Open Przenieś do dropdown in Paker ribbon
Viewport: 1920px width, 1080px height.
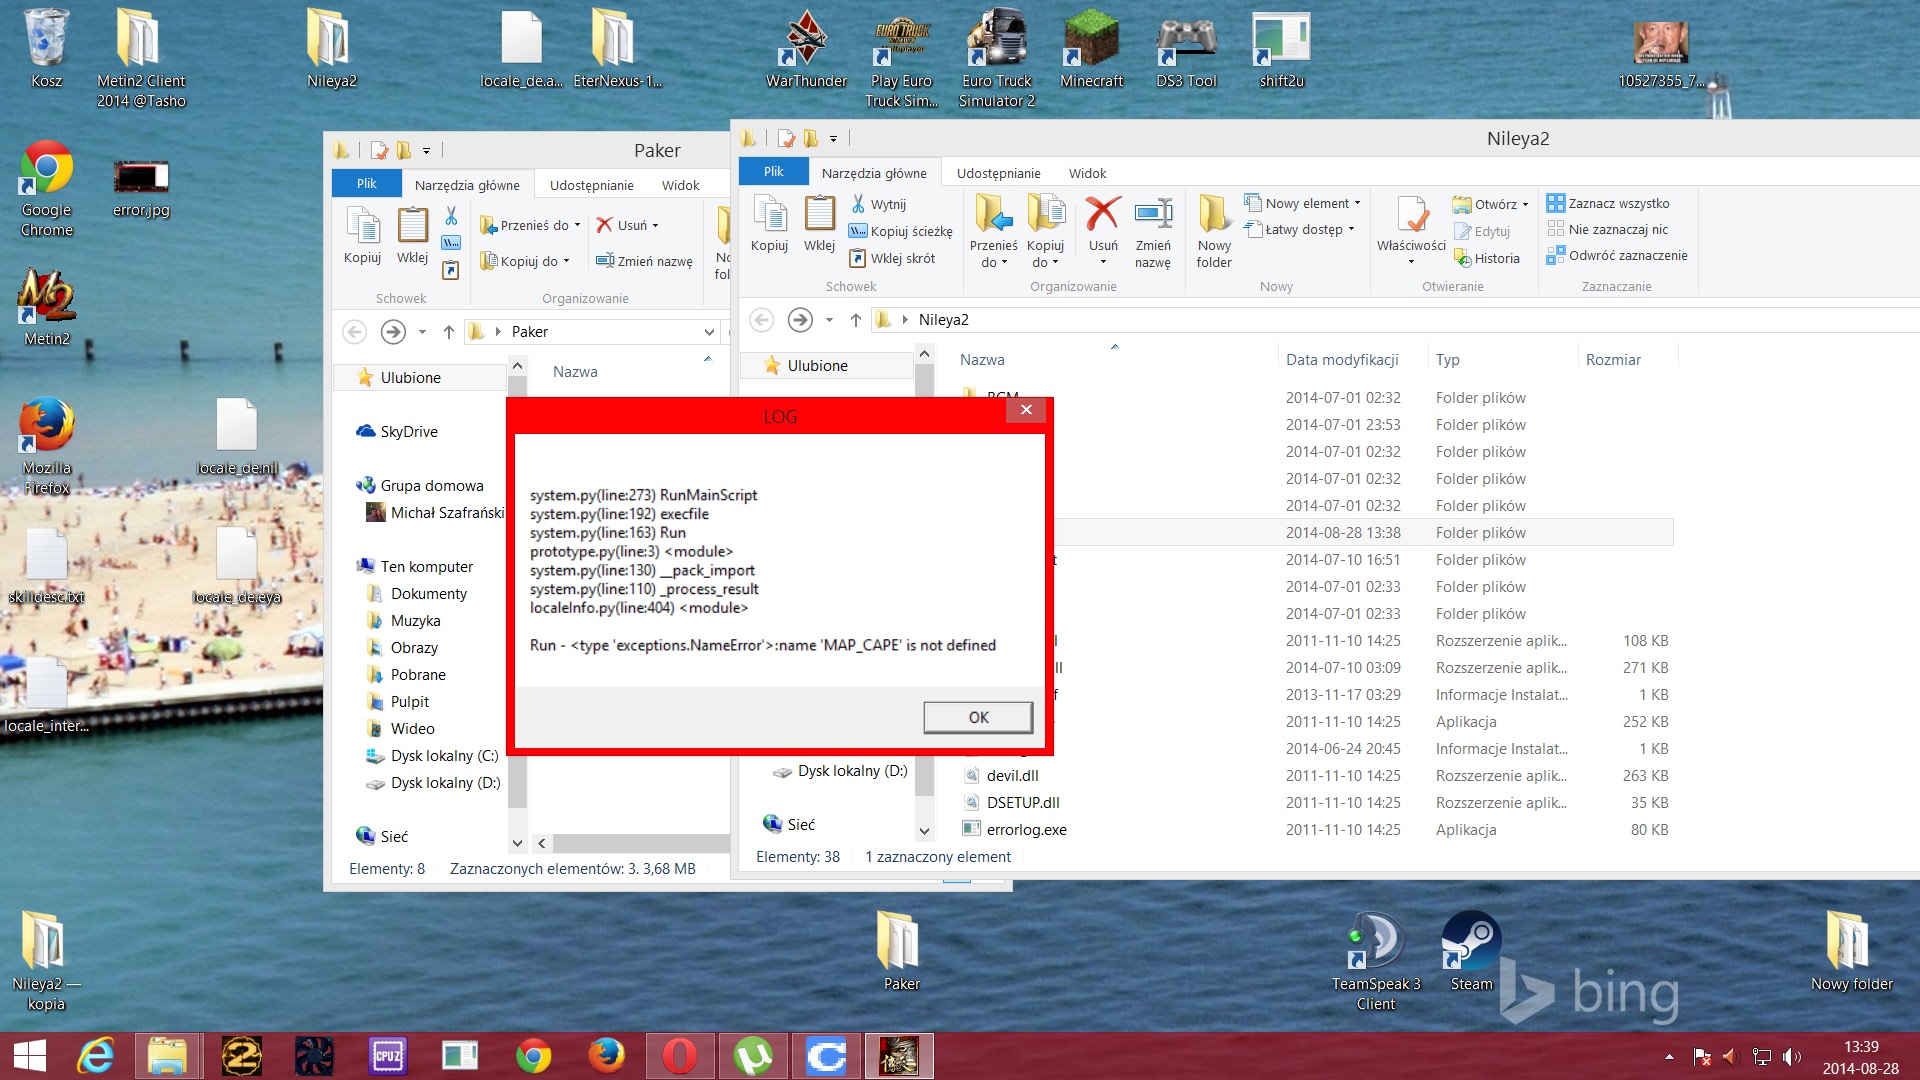pyautogui.click(x=530, y=225)
